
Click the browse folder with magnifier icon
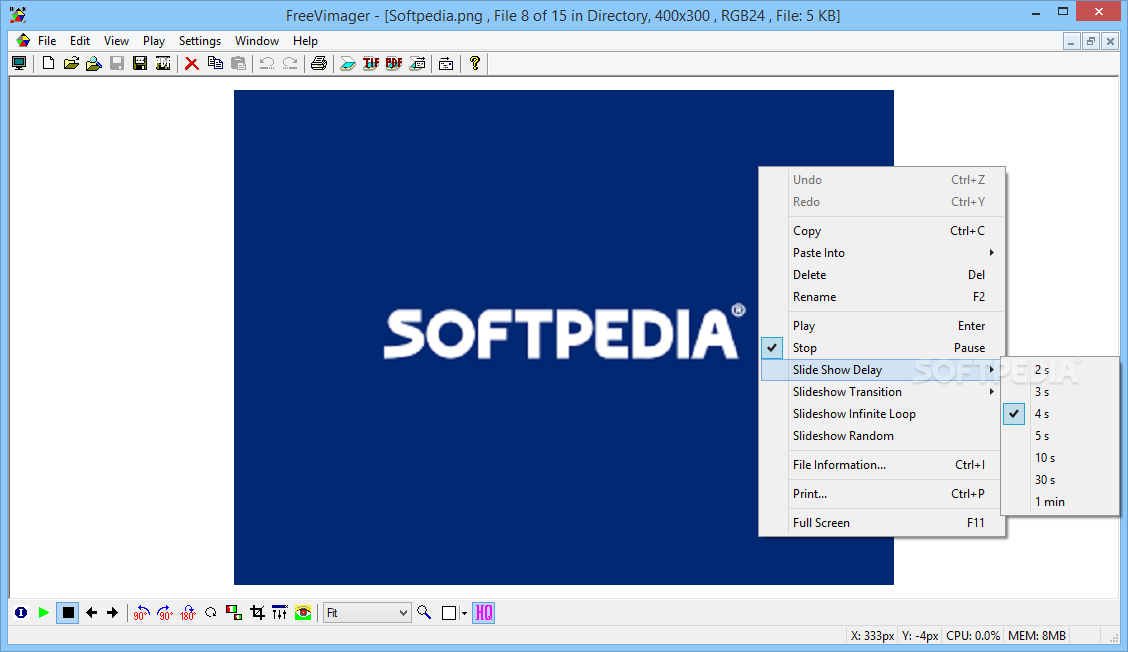(94, 63)
